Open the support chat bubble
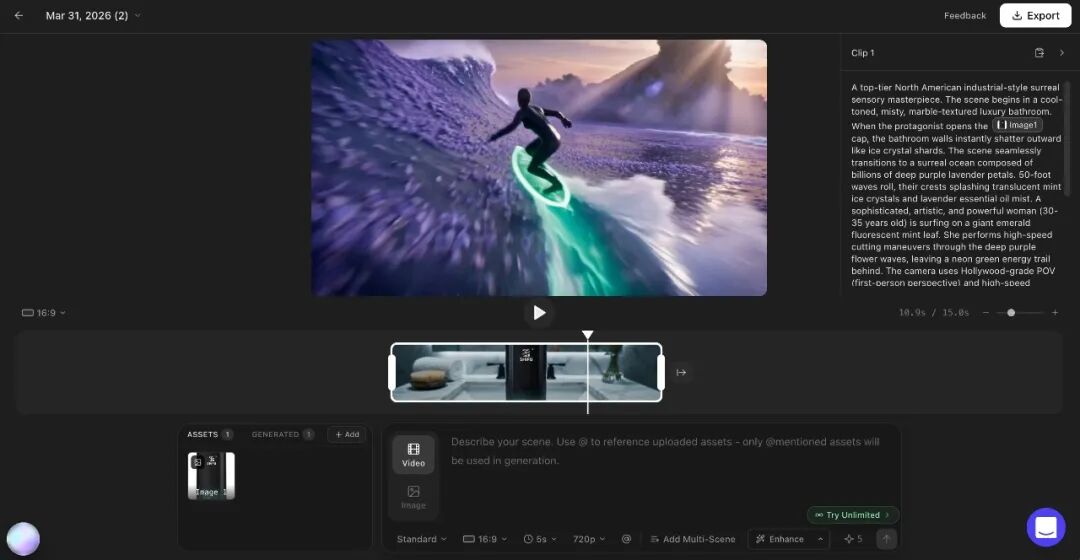Screen dimensions: 1080x560 pyautogui.click(x=1046, y=527)
